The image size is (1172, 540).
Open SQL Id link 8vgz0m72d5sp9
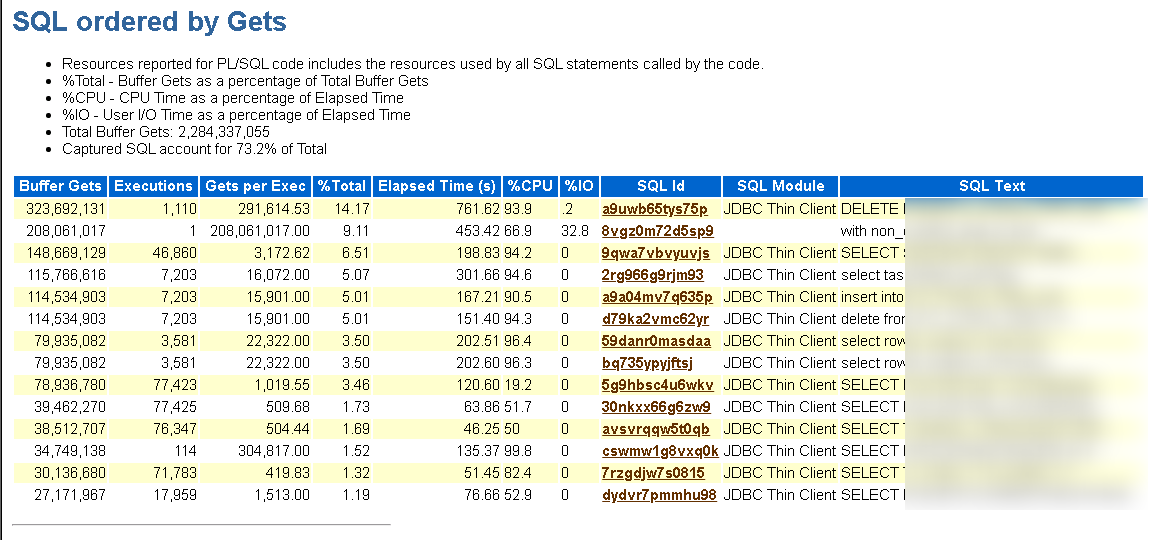tap(657, 231)
